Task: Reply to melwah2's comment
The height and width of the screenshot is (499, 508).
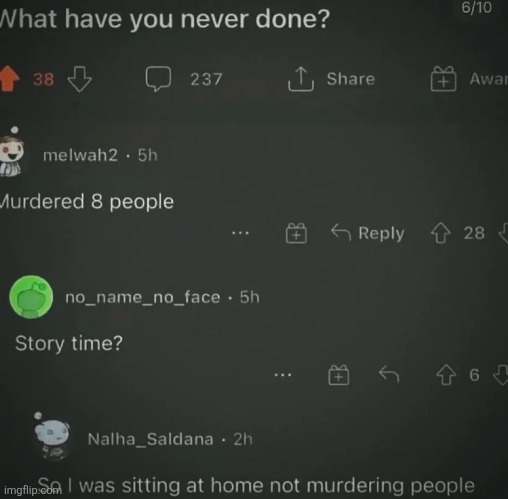Action: point(368,233)
